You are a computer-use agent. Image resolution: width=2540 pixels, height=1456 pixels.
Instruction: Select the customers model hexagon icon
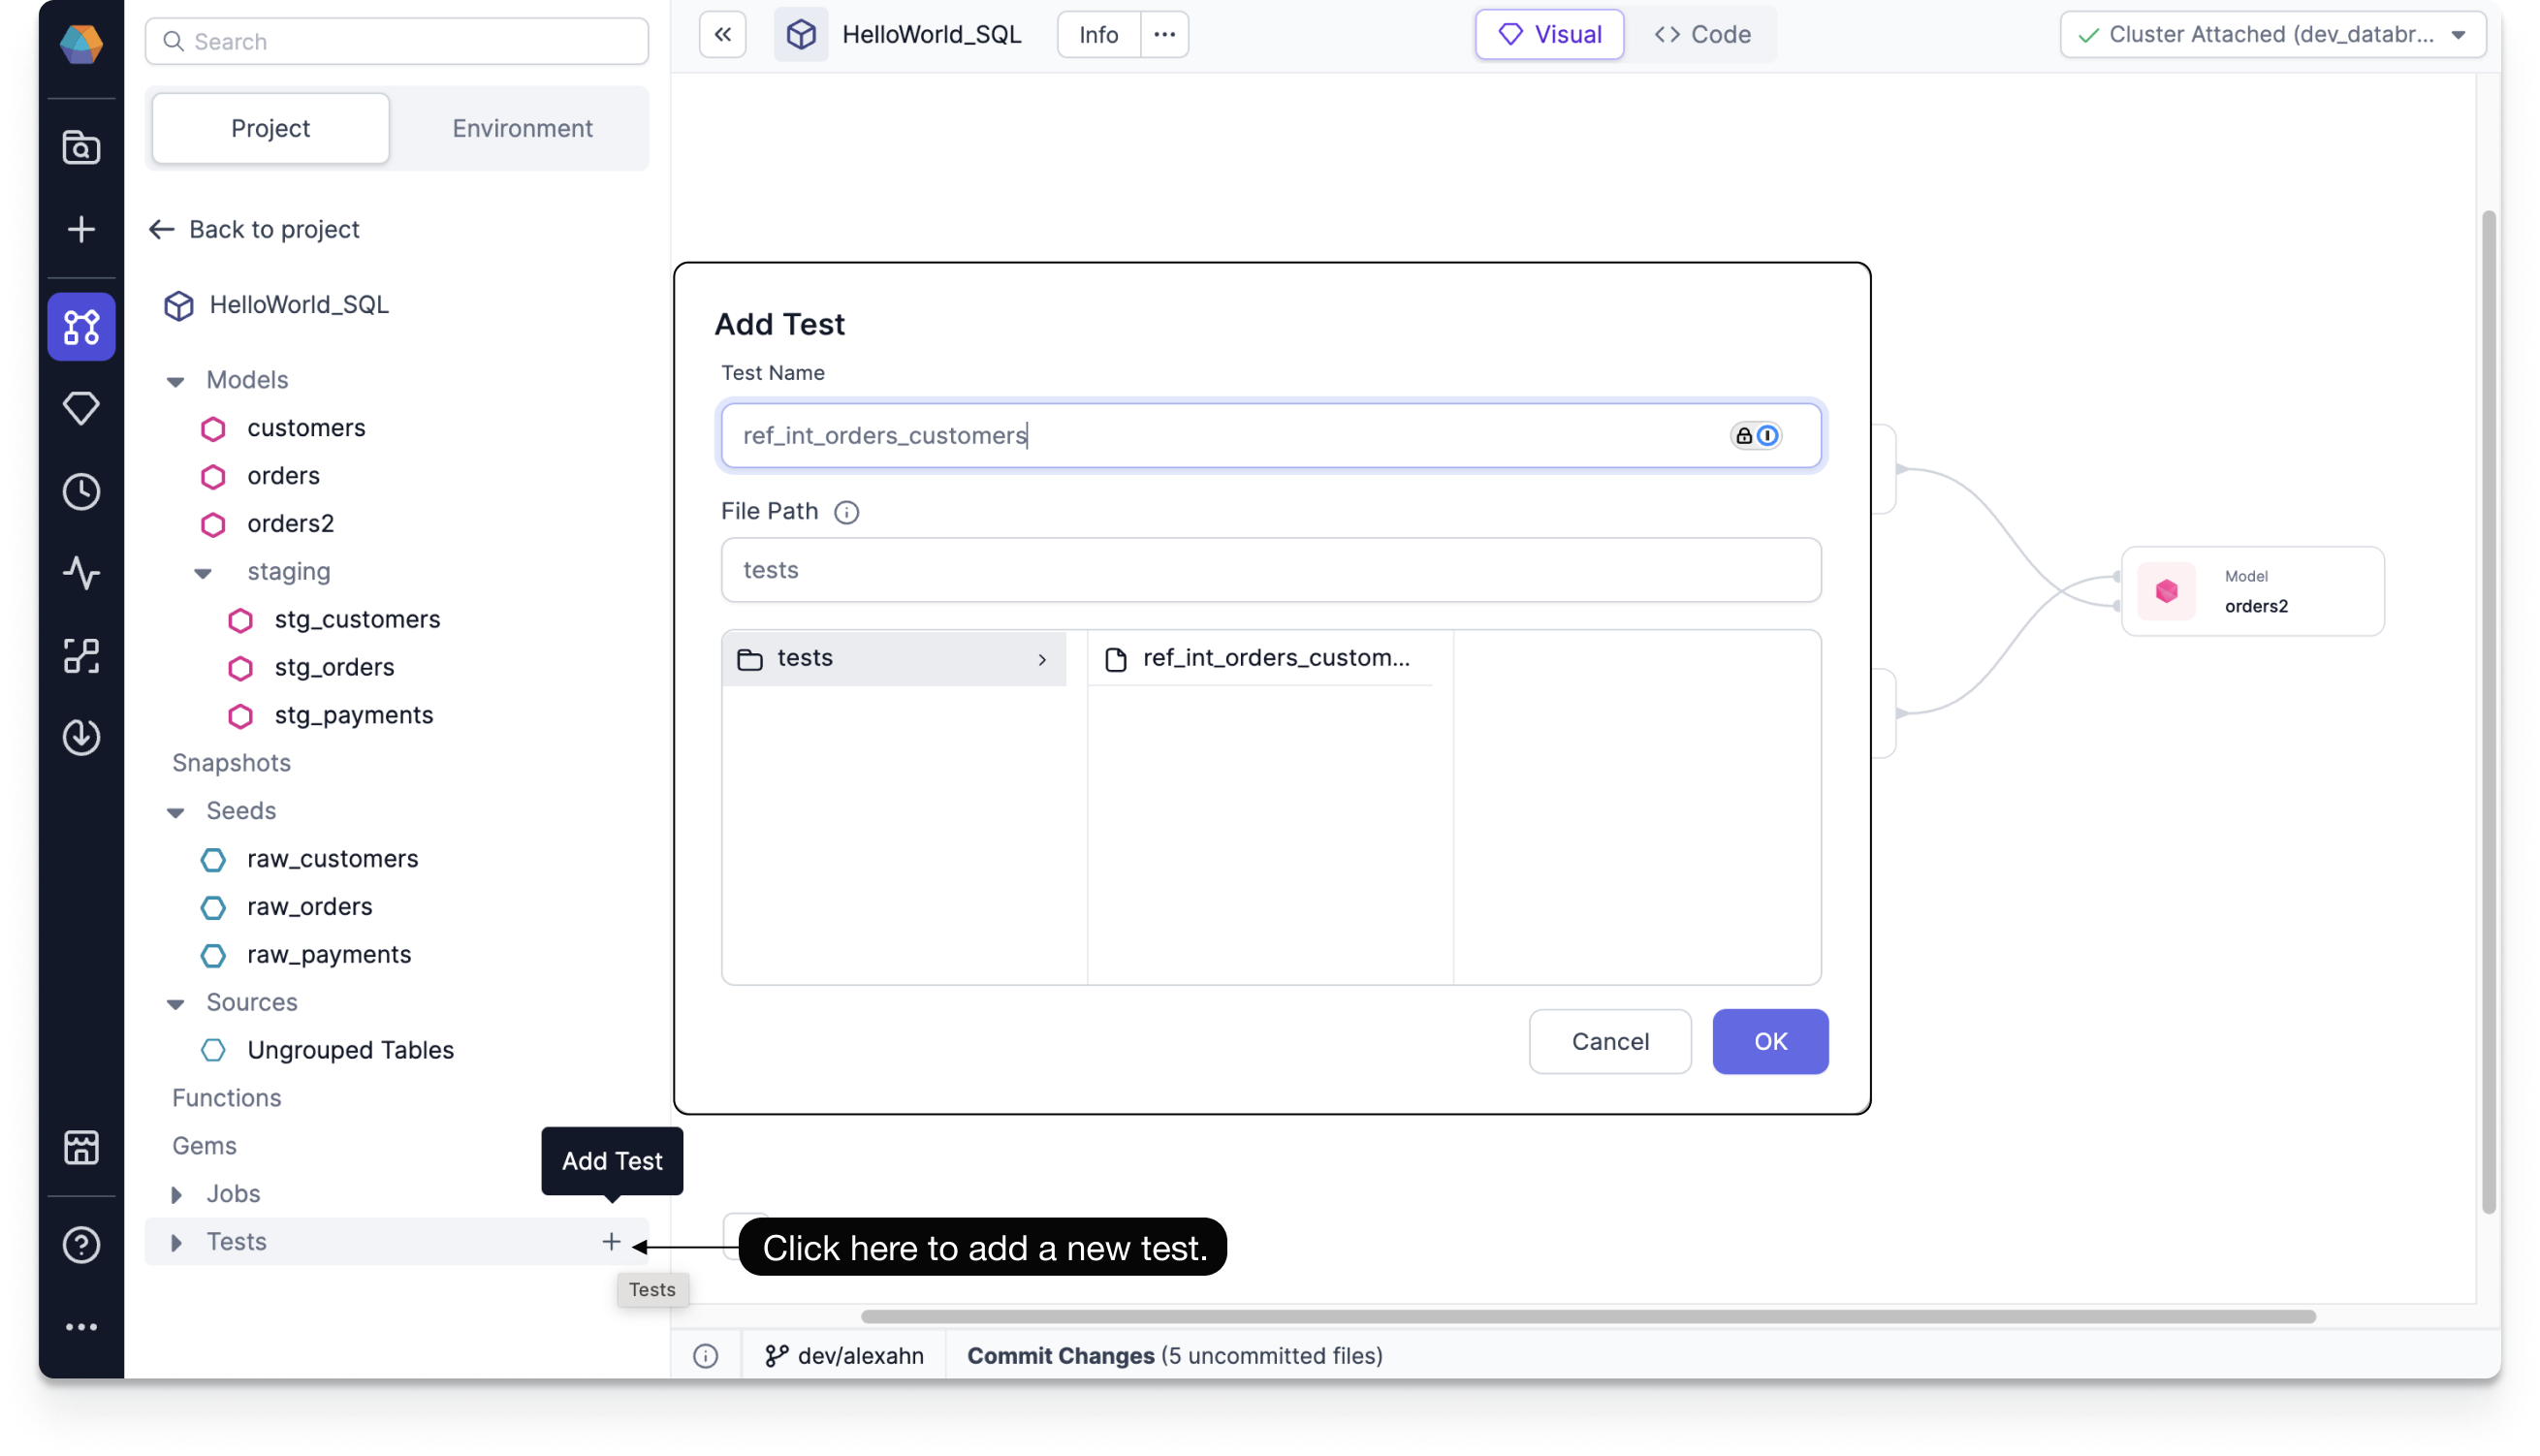click(213, 428)
